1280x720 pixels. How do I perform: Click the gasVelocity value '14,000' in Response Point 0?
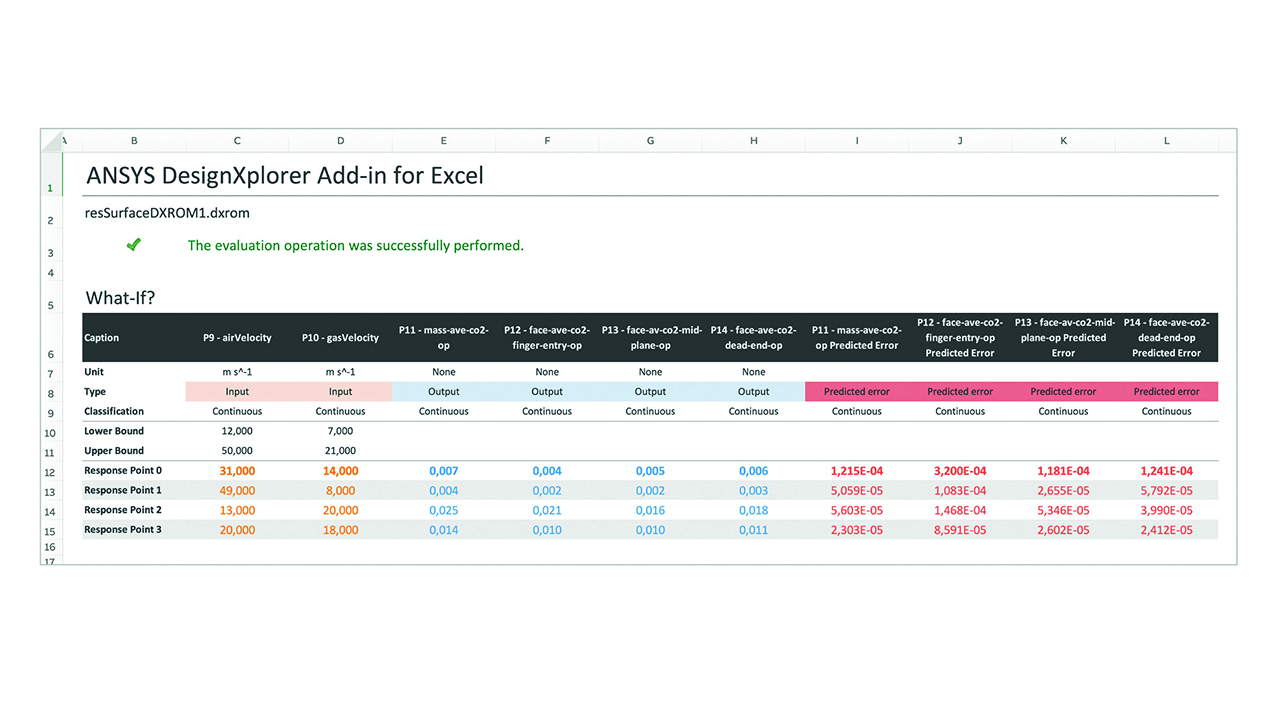point(340,471)
